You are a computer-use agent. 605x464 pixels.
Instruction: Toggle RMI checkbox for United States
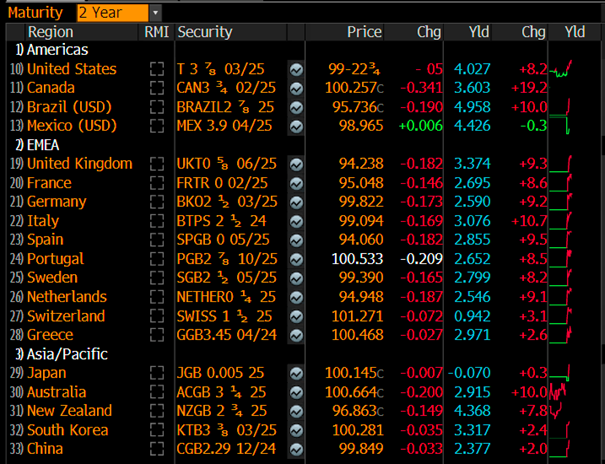pyautogui.click(x=157, y=69)
